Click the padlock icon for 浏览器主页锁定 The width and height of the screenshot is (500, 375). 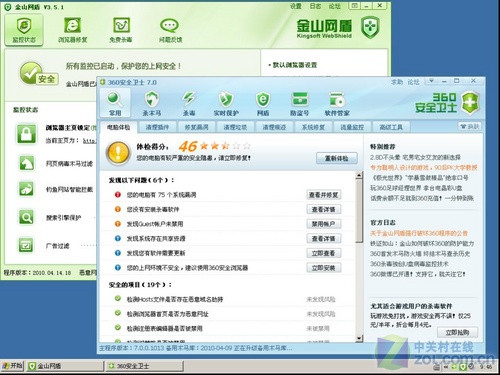pos(26,134)
